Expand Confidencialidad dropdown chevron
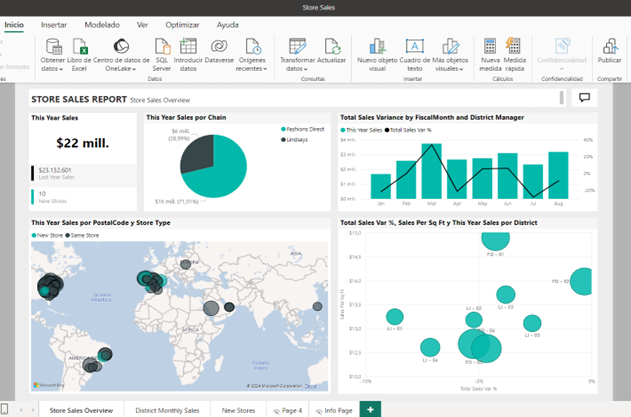 tap(562, 69)
